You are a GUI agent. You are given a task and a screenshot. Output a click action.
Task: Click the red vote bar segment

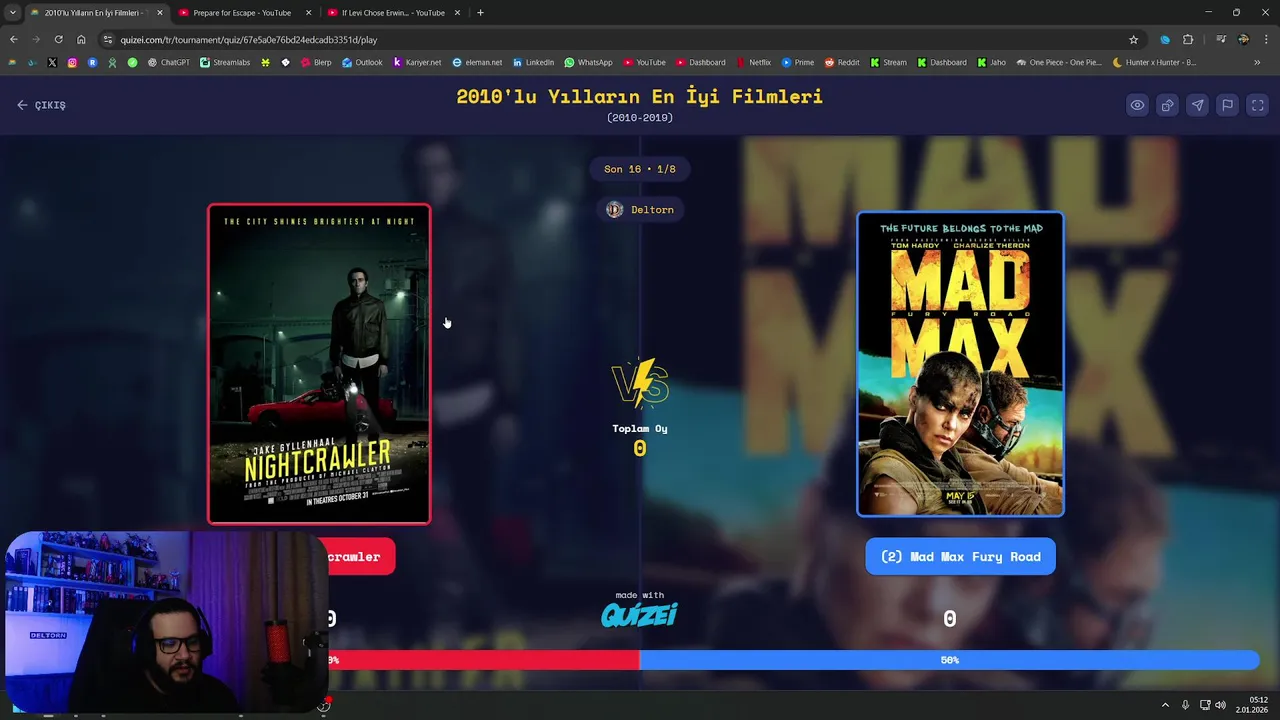tap(484, 660)
